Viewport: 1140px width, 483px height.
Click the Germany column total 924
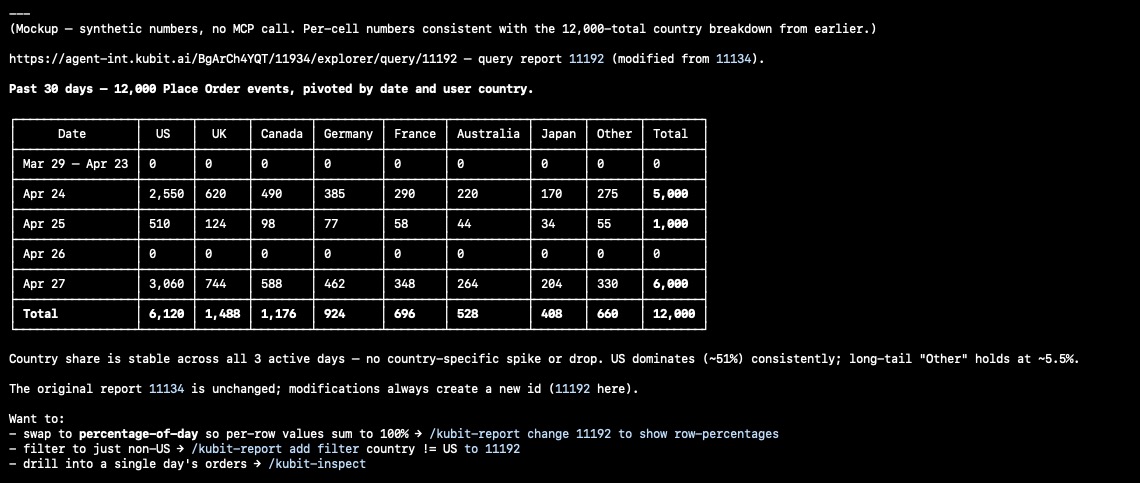point(334,314)
